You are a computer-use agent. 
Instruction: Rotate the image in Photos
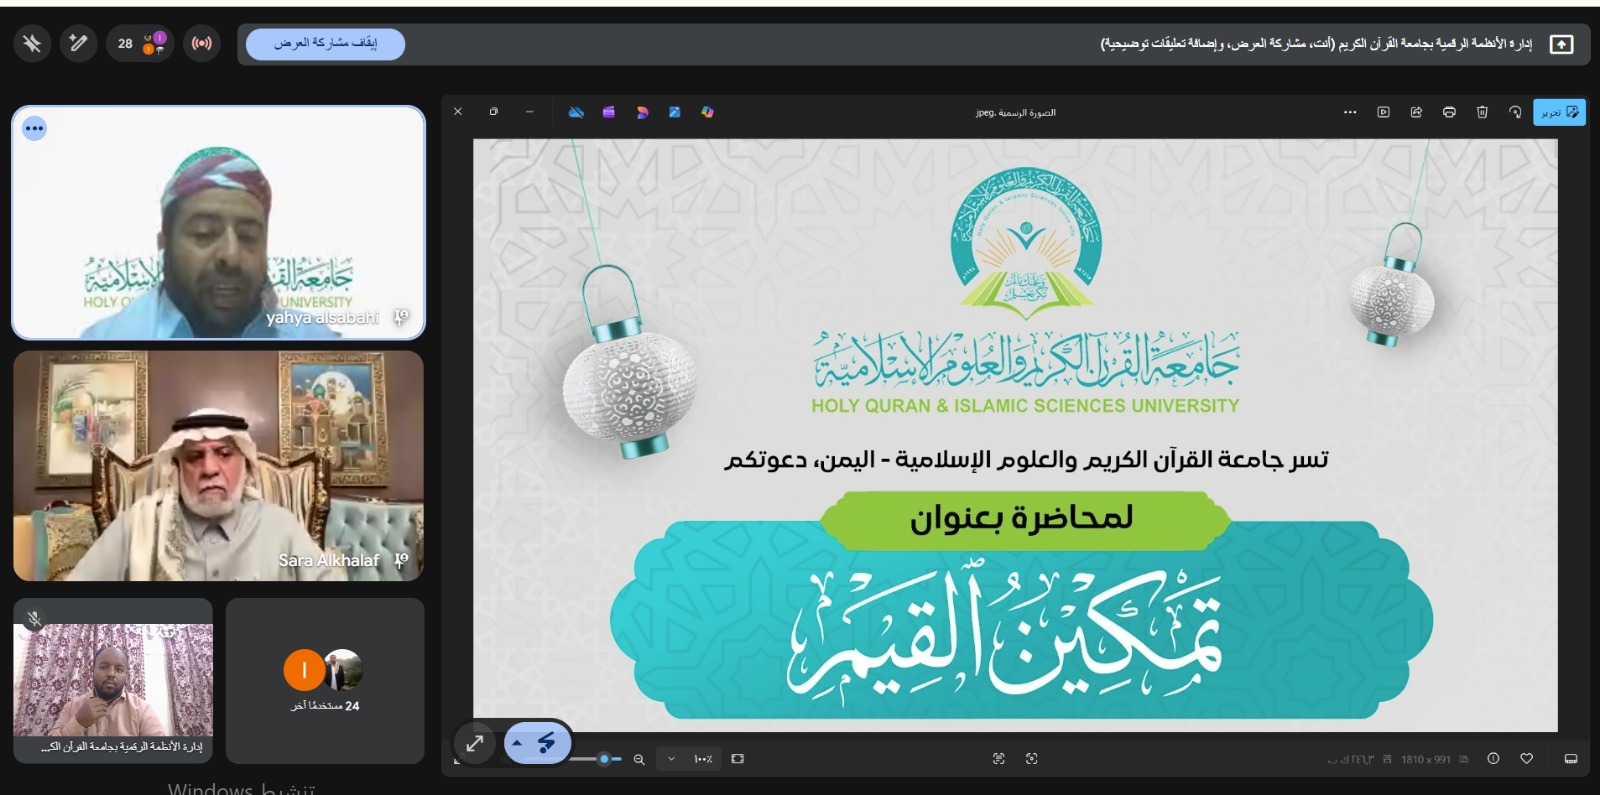point(1515,112)
